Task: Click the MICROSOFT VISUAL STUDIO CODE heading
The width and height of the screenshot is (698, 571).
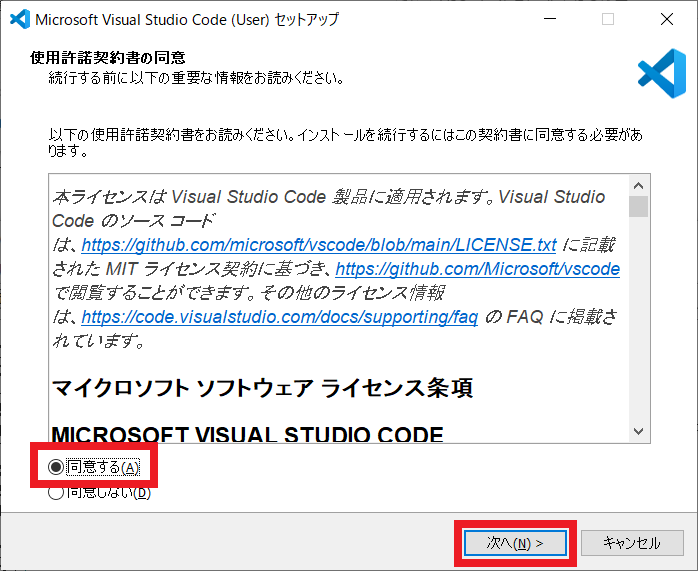Action: click(x=248, y=434)
